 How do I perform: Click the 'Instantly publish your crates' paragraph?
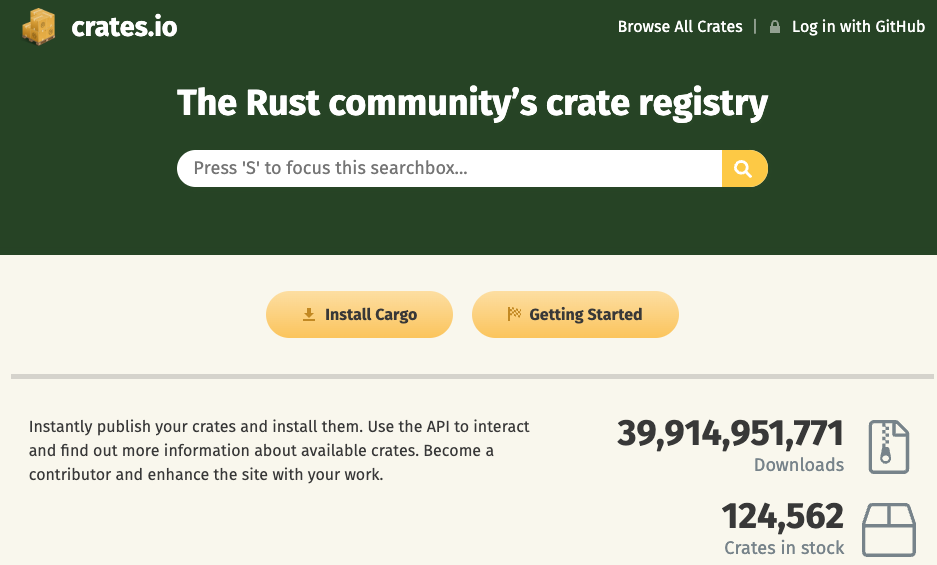(x=279, y=450)
